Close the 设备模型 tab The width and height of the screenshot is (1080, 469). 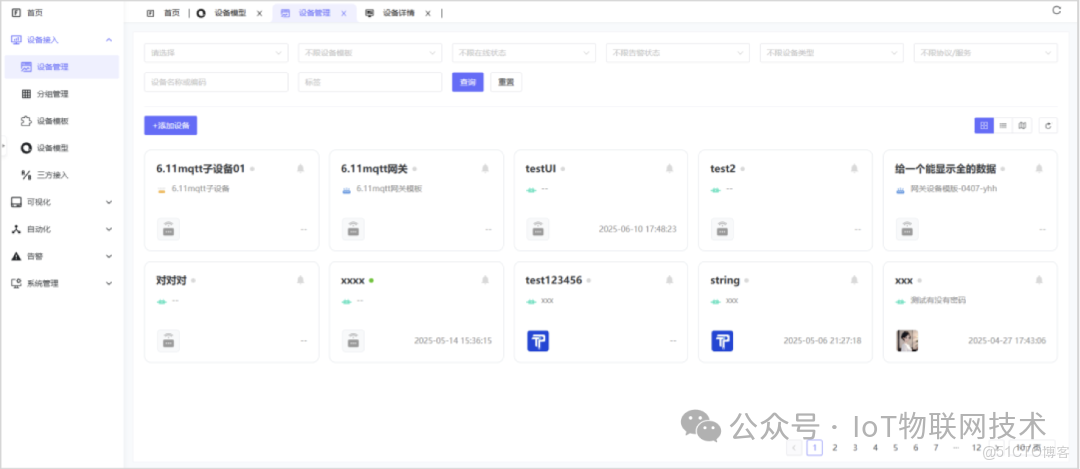(259, 13)
